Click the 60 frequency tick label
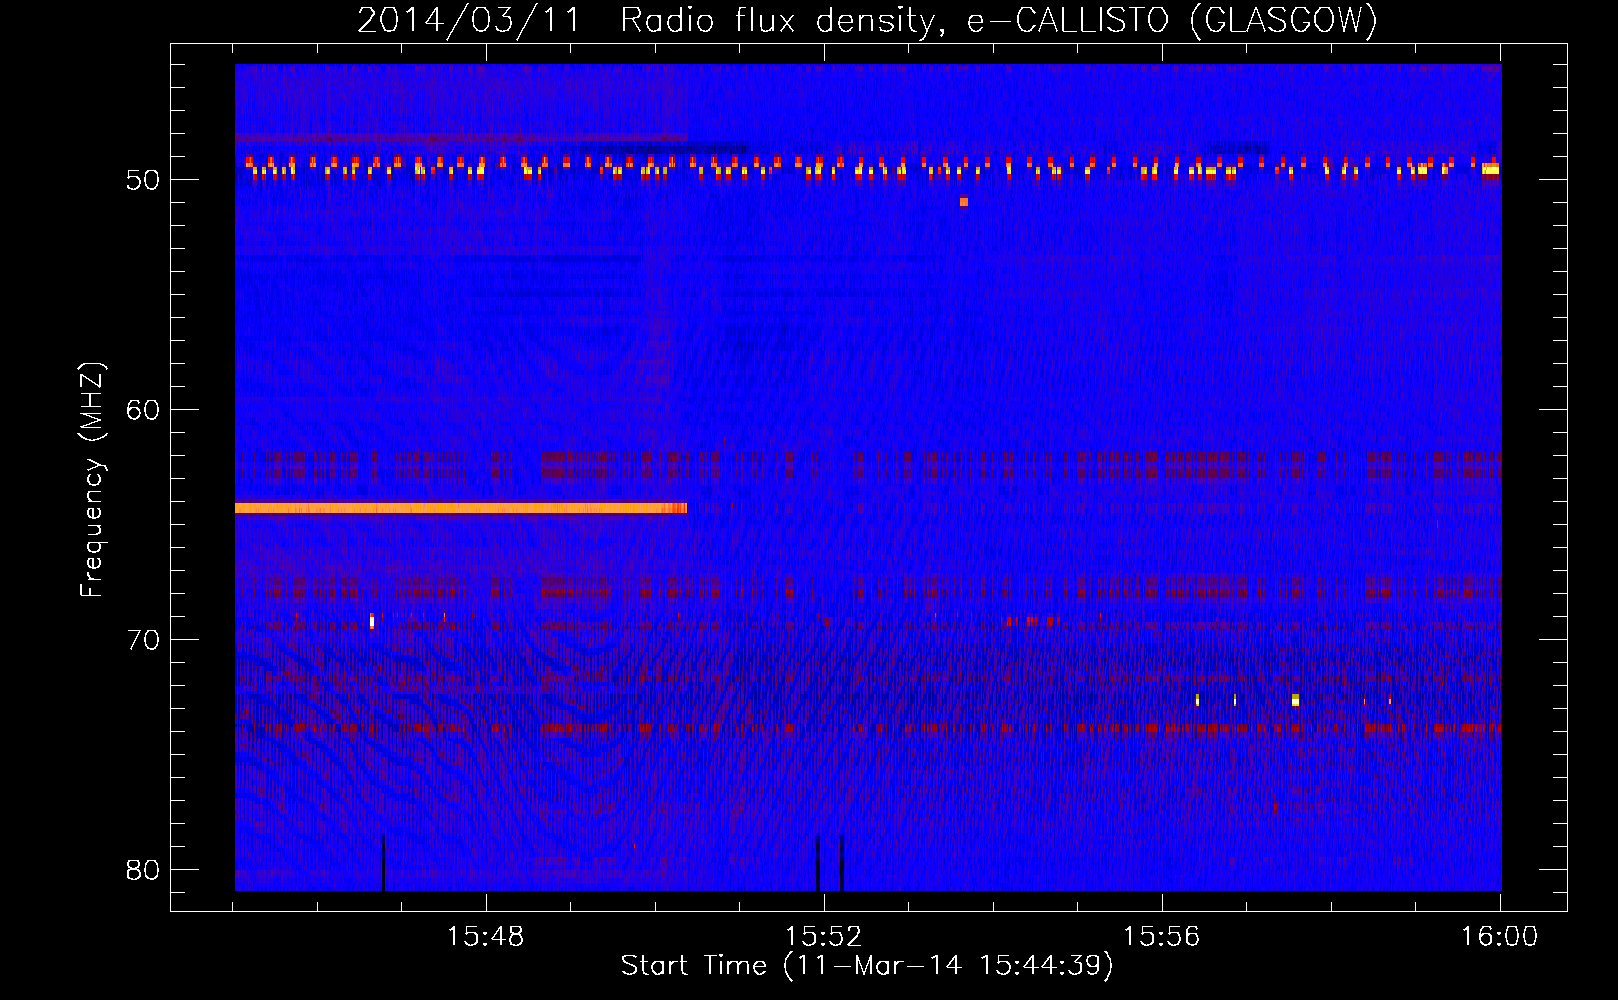 point(143,410)
